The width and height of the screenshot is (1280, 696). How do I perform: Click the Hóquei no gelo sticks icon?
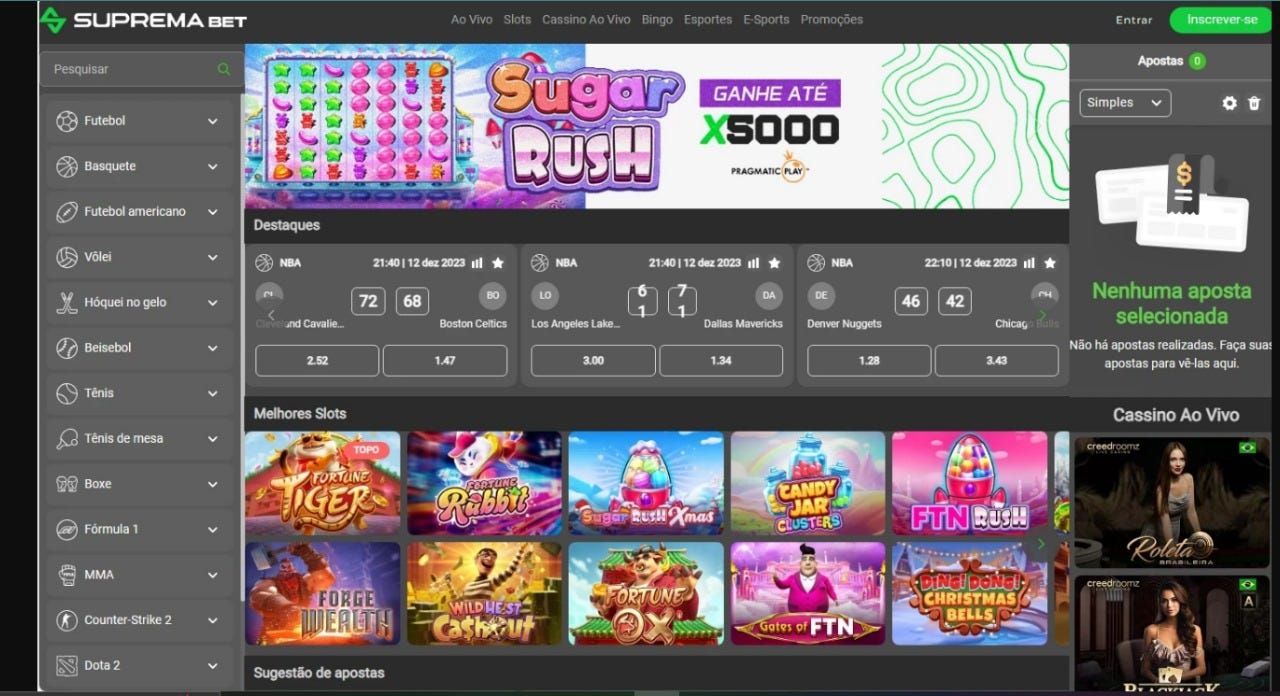point(67,302)
